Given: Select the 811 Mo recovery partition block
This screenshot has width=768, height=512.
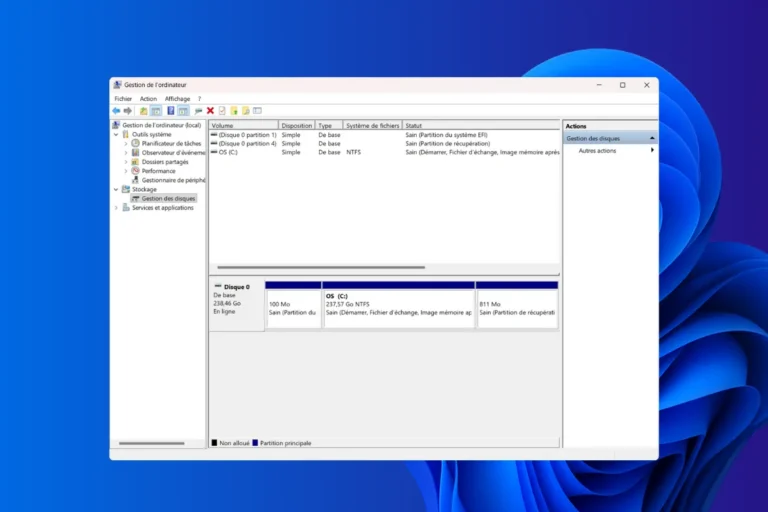Looking at the screenshot, I should pos(517,305).
